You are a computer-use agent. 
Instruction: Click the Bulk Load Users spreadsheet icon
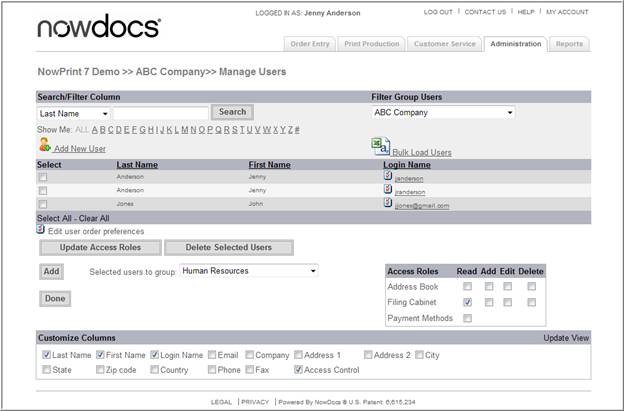(x=380, y=147)
